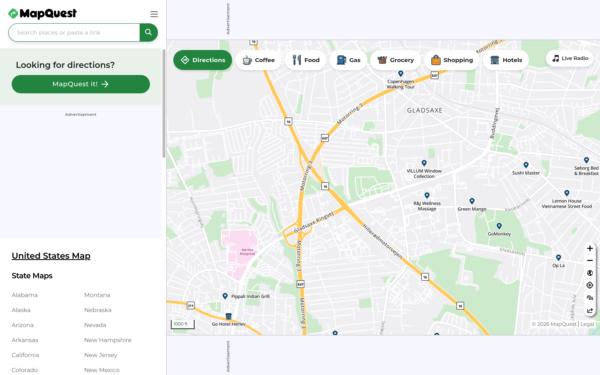Click the green search magnifier button
This screenshot has height=375, width=600.
[x=148, y=33]
